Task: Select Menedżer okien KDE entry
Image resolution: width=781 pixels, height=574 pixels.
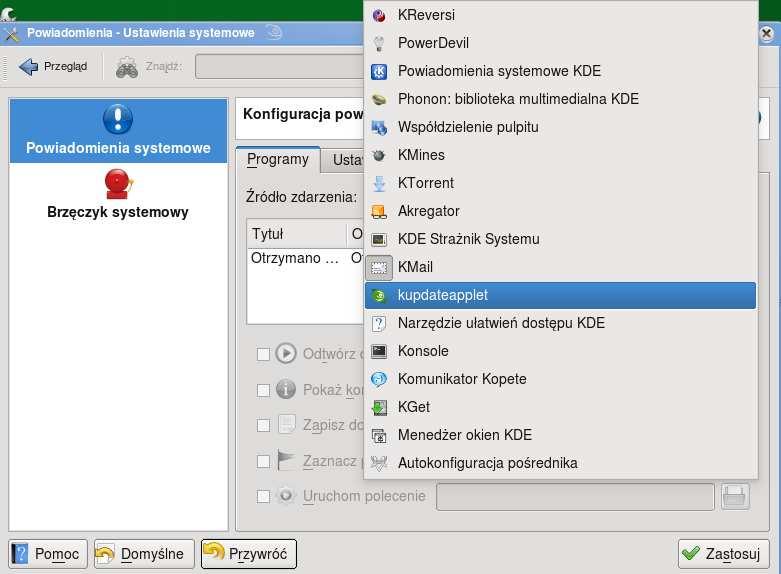Action: tap(560, 435)
